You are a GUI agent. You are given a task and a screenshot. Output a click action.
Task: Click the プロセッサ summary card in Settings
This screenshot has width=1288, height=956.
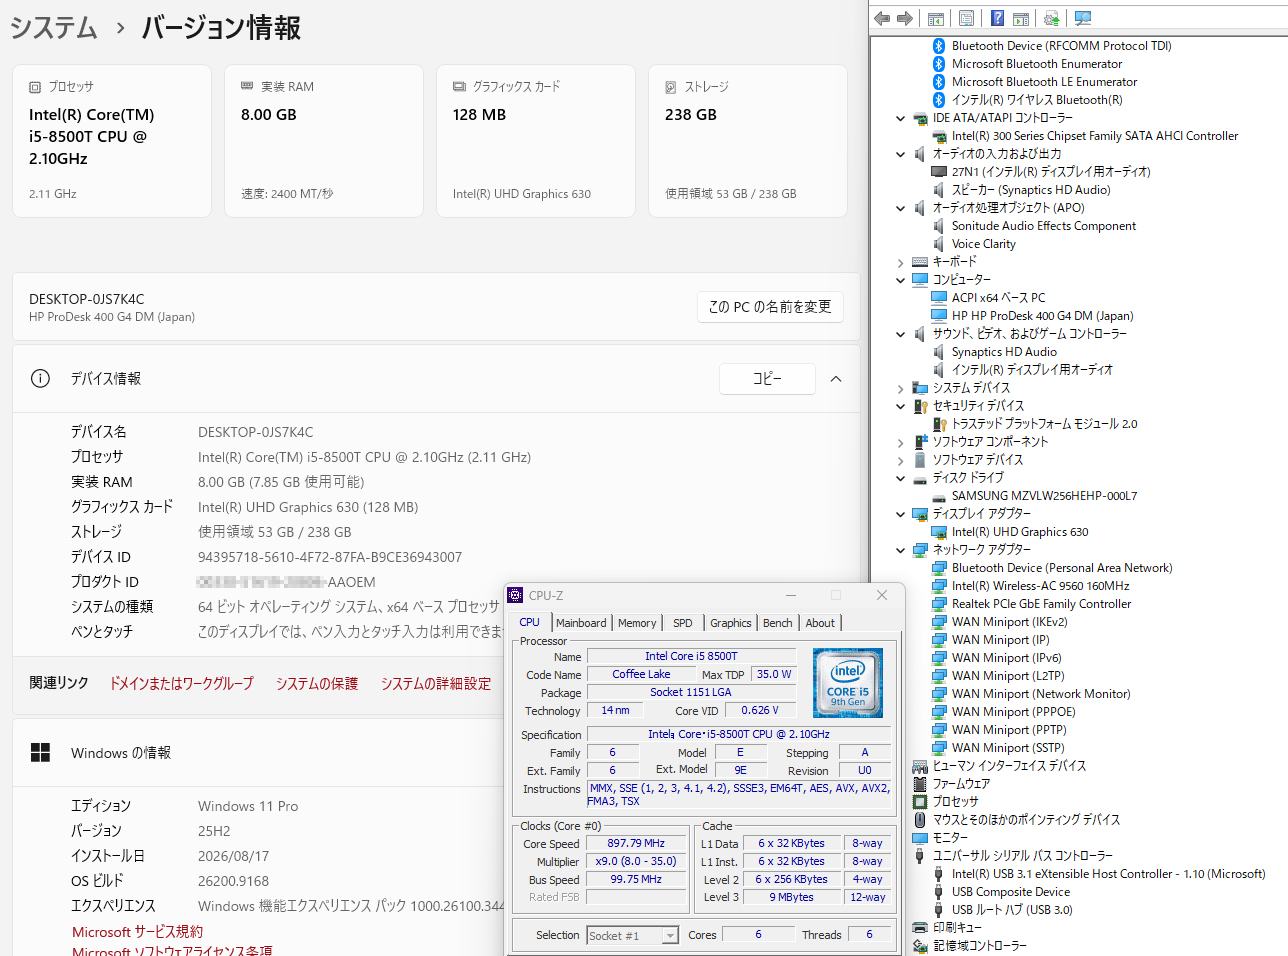tap(112, 141)
